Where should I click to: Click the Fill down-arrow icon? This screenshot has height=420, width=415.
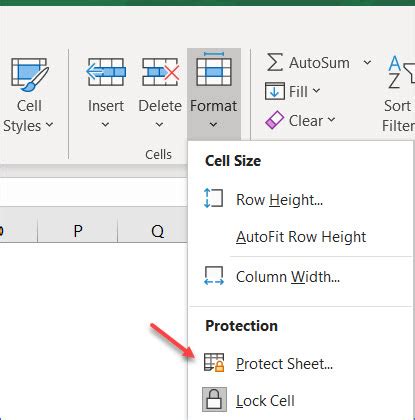pyautogui.click(x=275, y=91)
